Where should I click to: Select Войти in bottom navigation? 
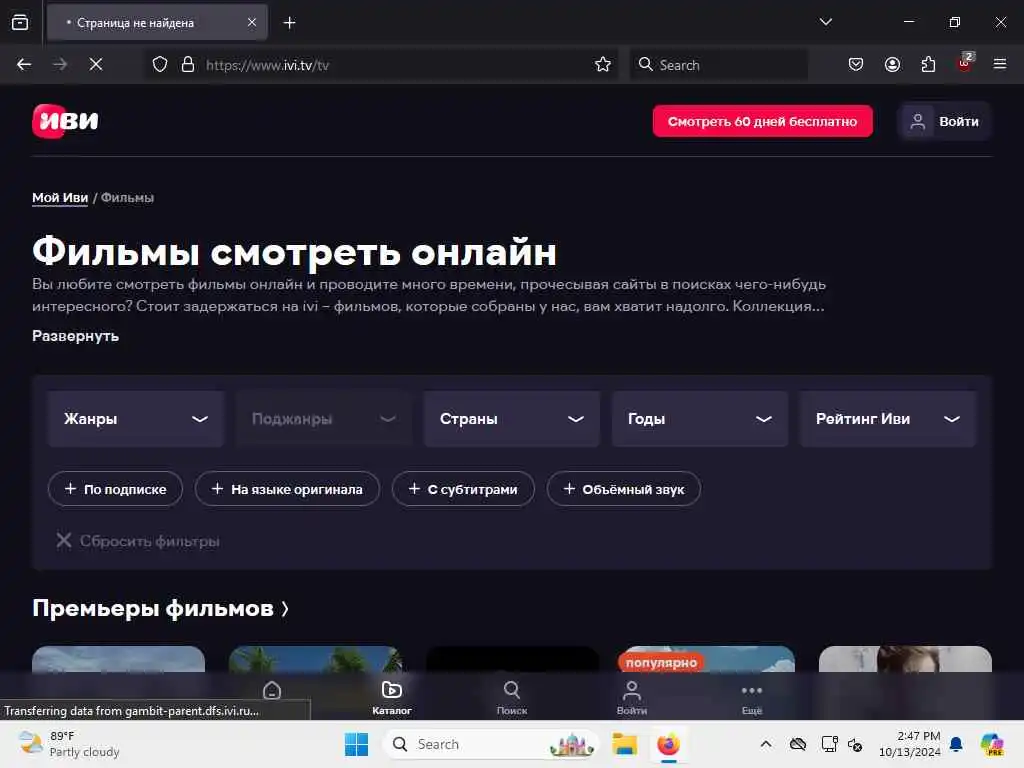pyautogui.click(x=632, y=697)
